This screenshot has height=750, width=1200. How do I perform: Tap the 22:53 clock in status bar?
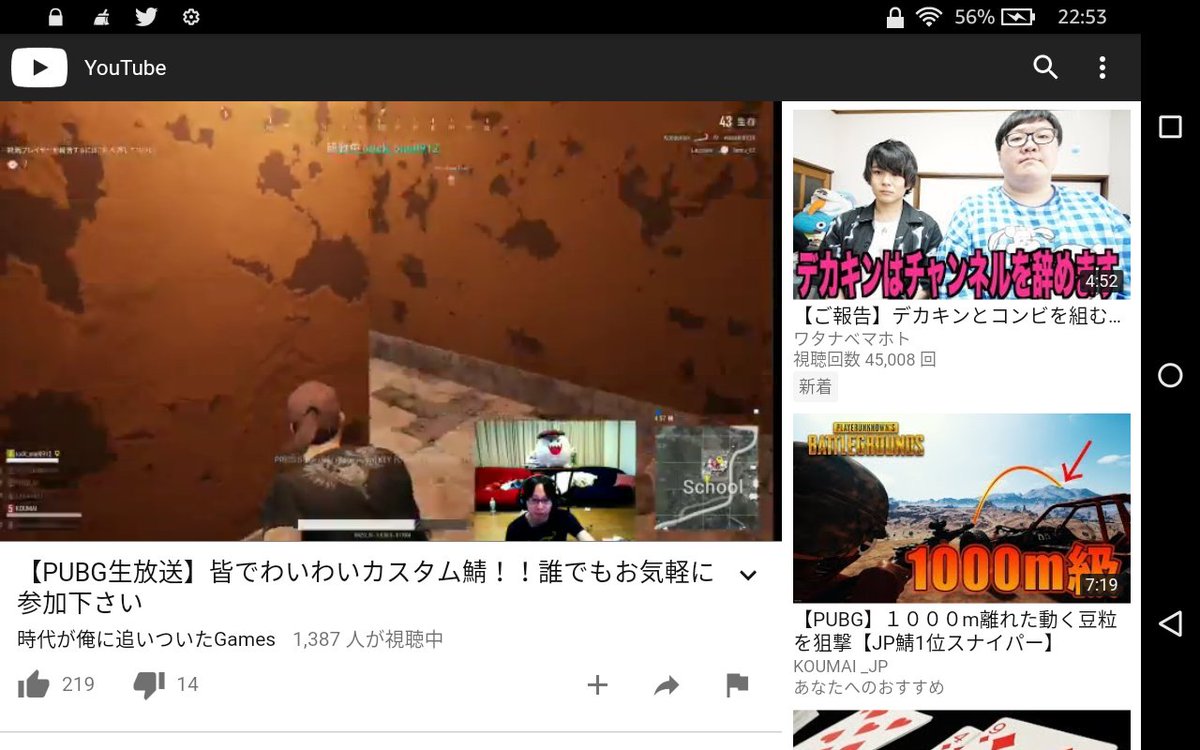pos(1081,17)
